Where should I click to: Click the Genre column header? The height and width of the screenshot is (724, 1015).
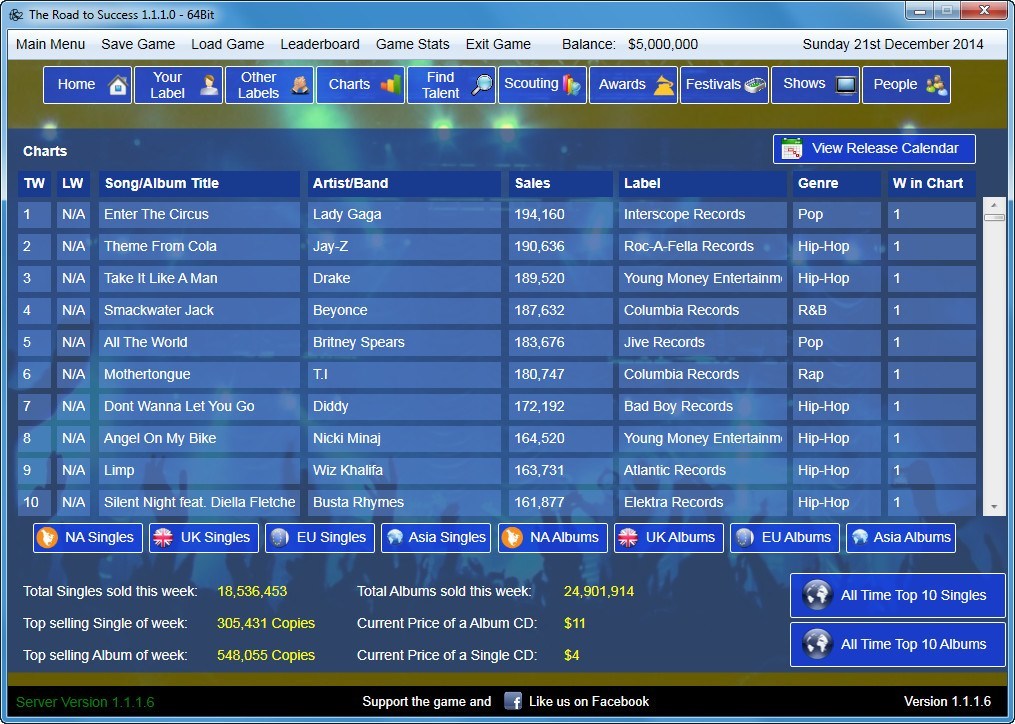coord(836,183)
